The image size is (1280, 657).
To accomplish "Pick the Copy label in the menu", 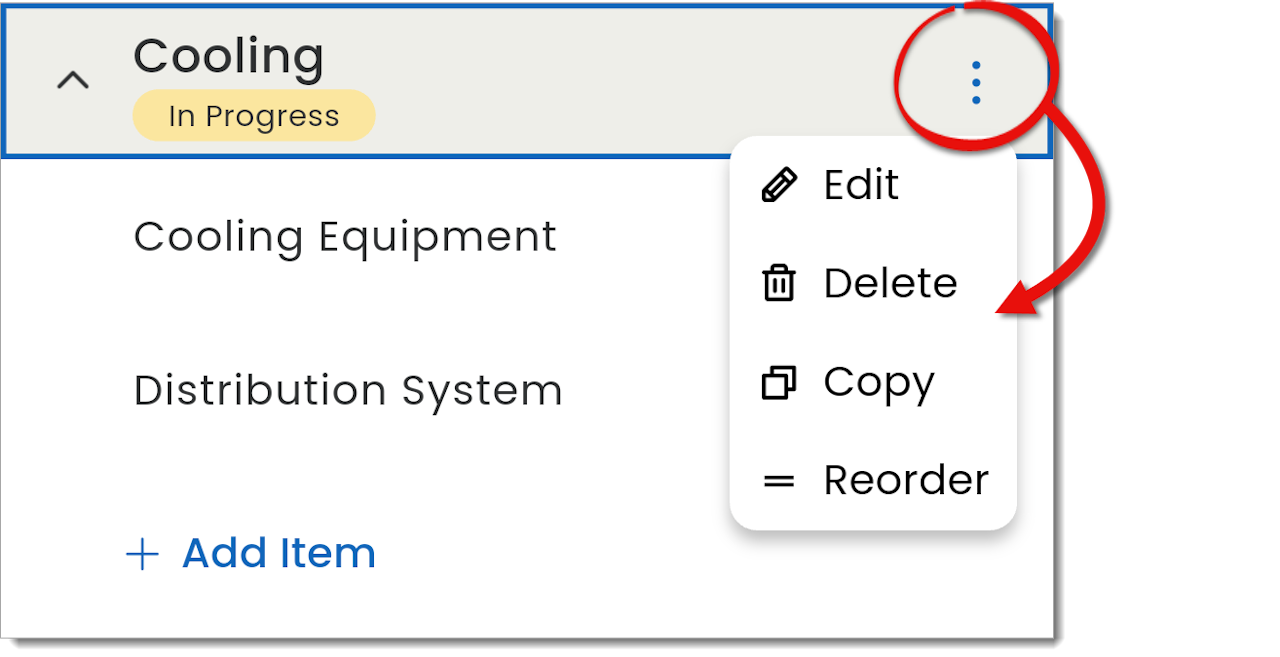I will 878,383.
